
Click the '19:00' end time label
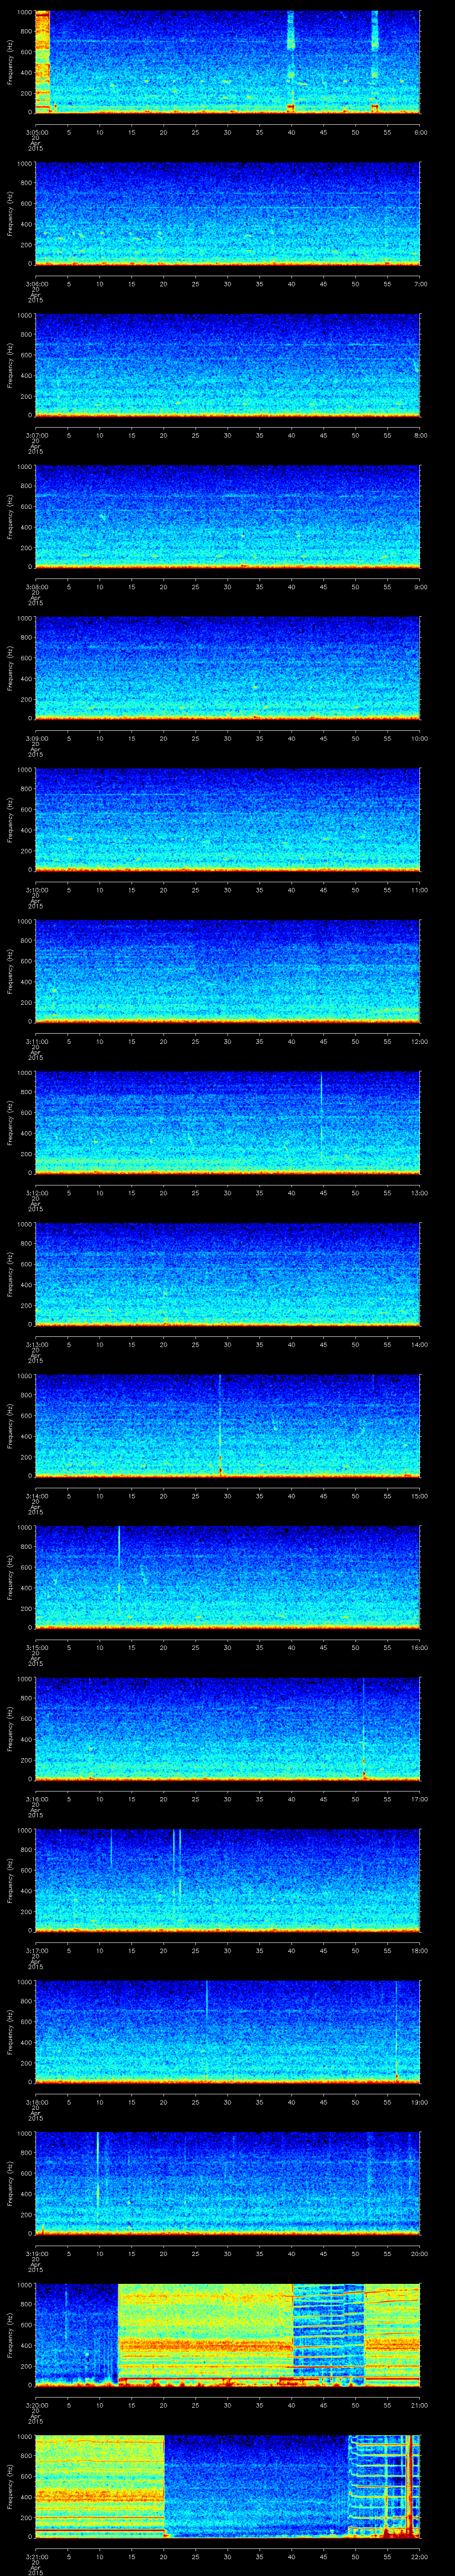coord(420,2102)
